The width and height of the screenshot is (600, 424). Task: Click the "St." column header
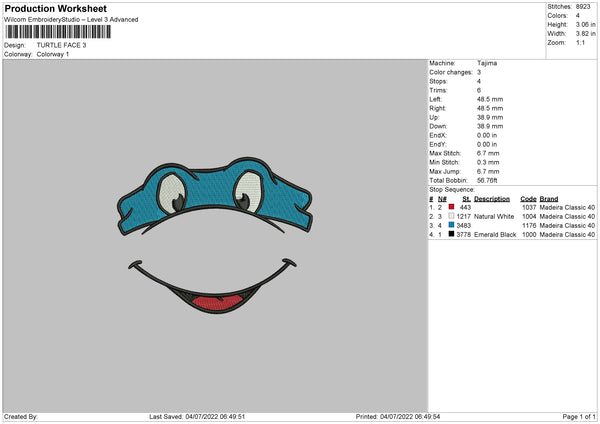pyautogui.click(x=466, y=199)
